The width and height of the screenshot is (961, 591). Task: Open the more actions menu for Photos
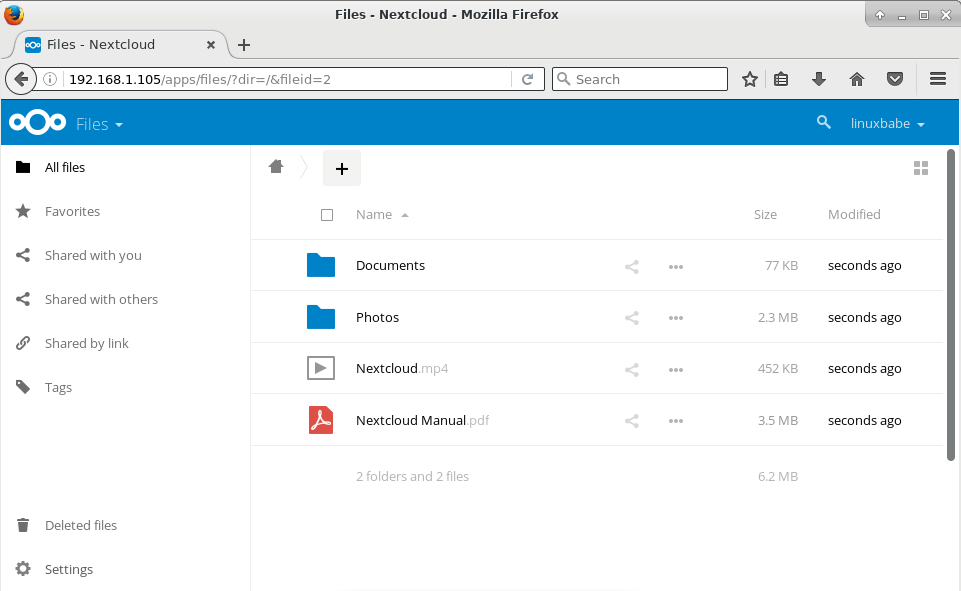pyautogui.click(x=676, y=318)
